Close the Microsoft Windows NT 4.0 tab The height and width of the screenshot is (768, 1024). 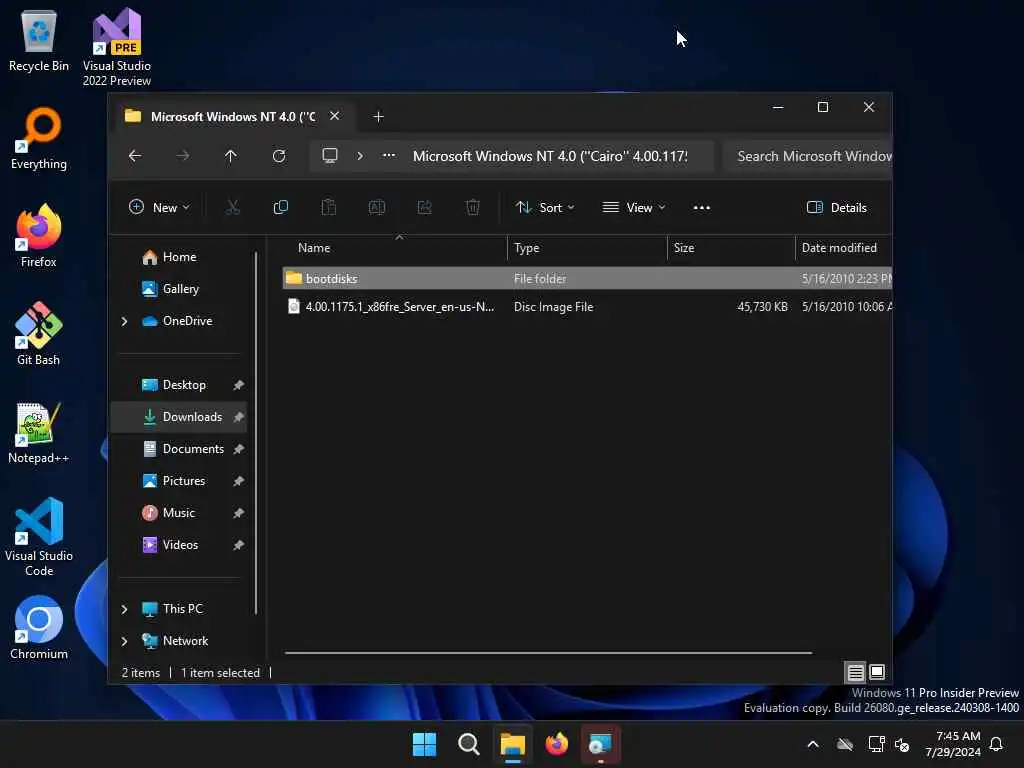(x=334, y=116)
